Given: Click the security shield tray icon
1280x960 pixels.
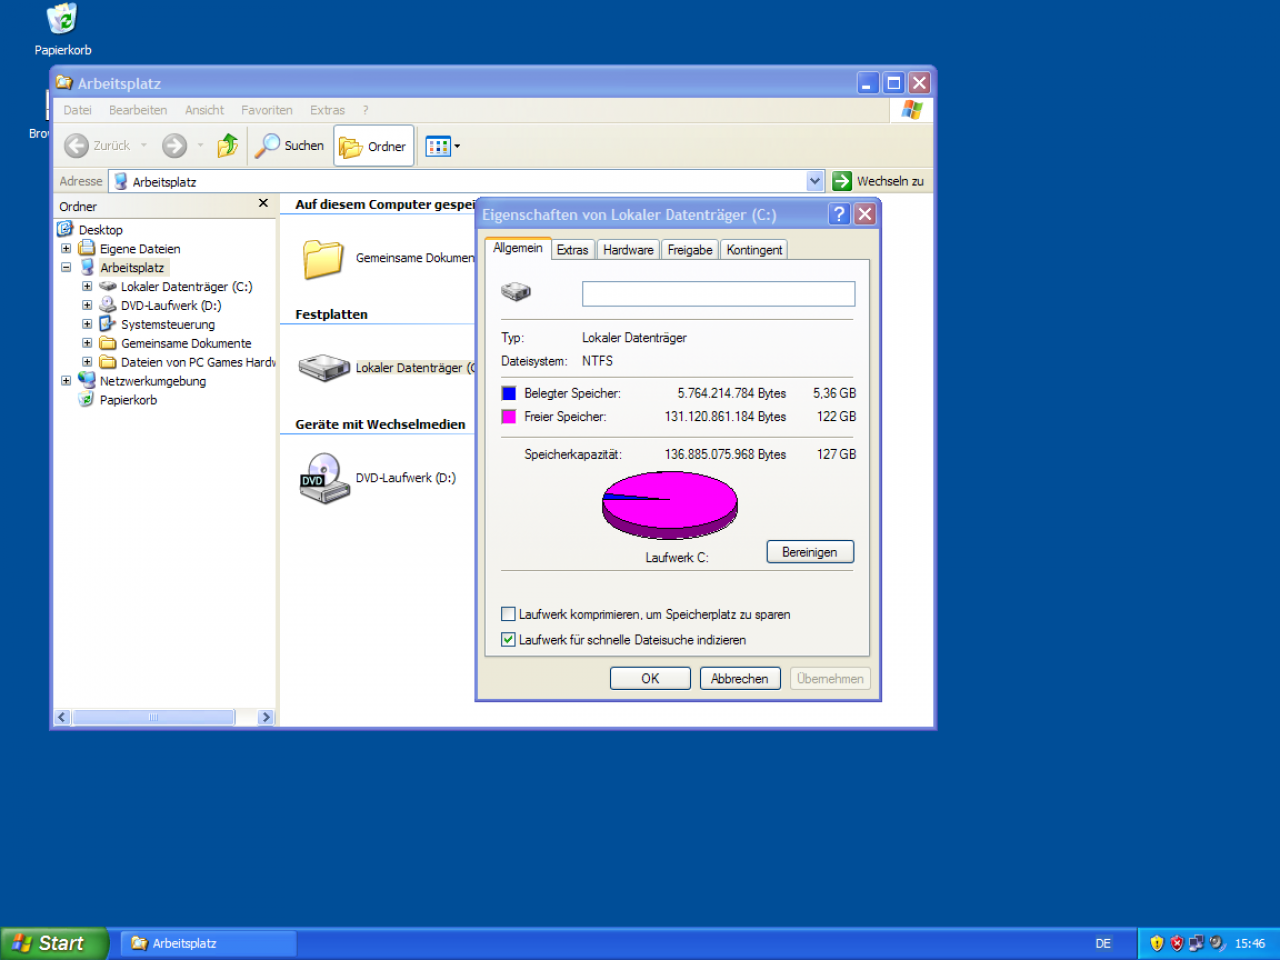Looking at the screenshot, I should coord(1157,943).
